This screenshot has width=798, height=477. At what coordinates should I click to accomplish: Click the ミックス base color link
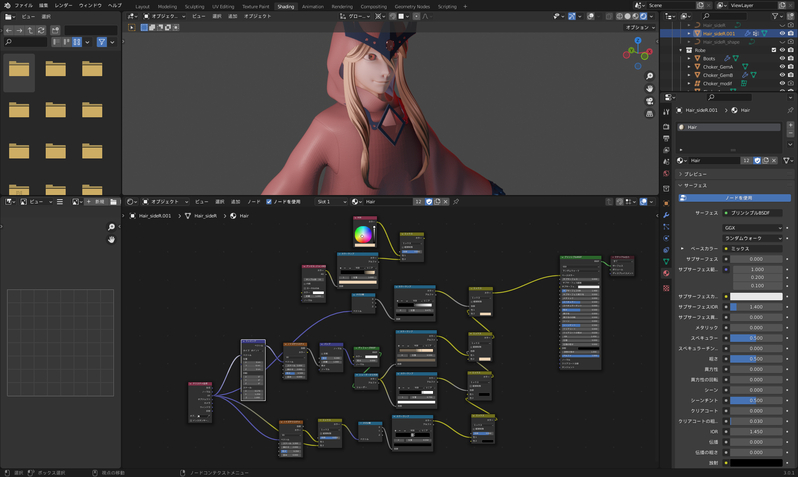click(x=753, y=248)
